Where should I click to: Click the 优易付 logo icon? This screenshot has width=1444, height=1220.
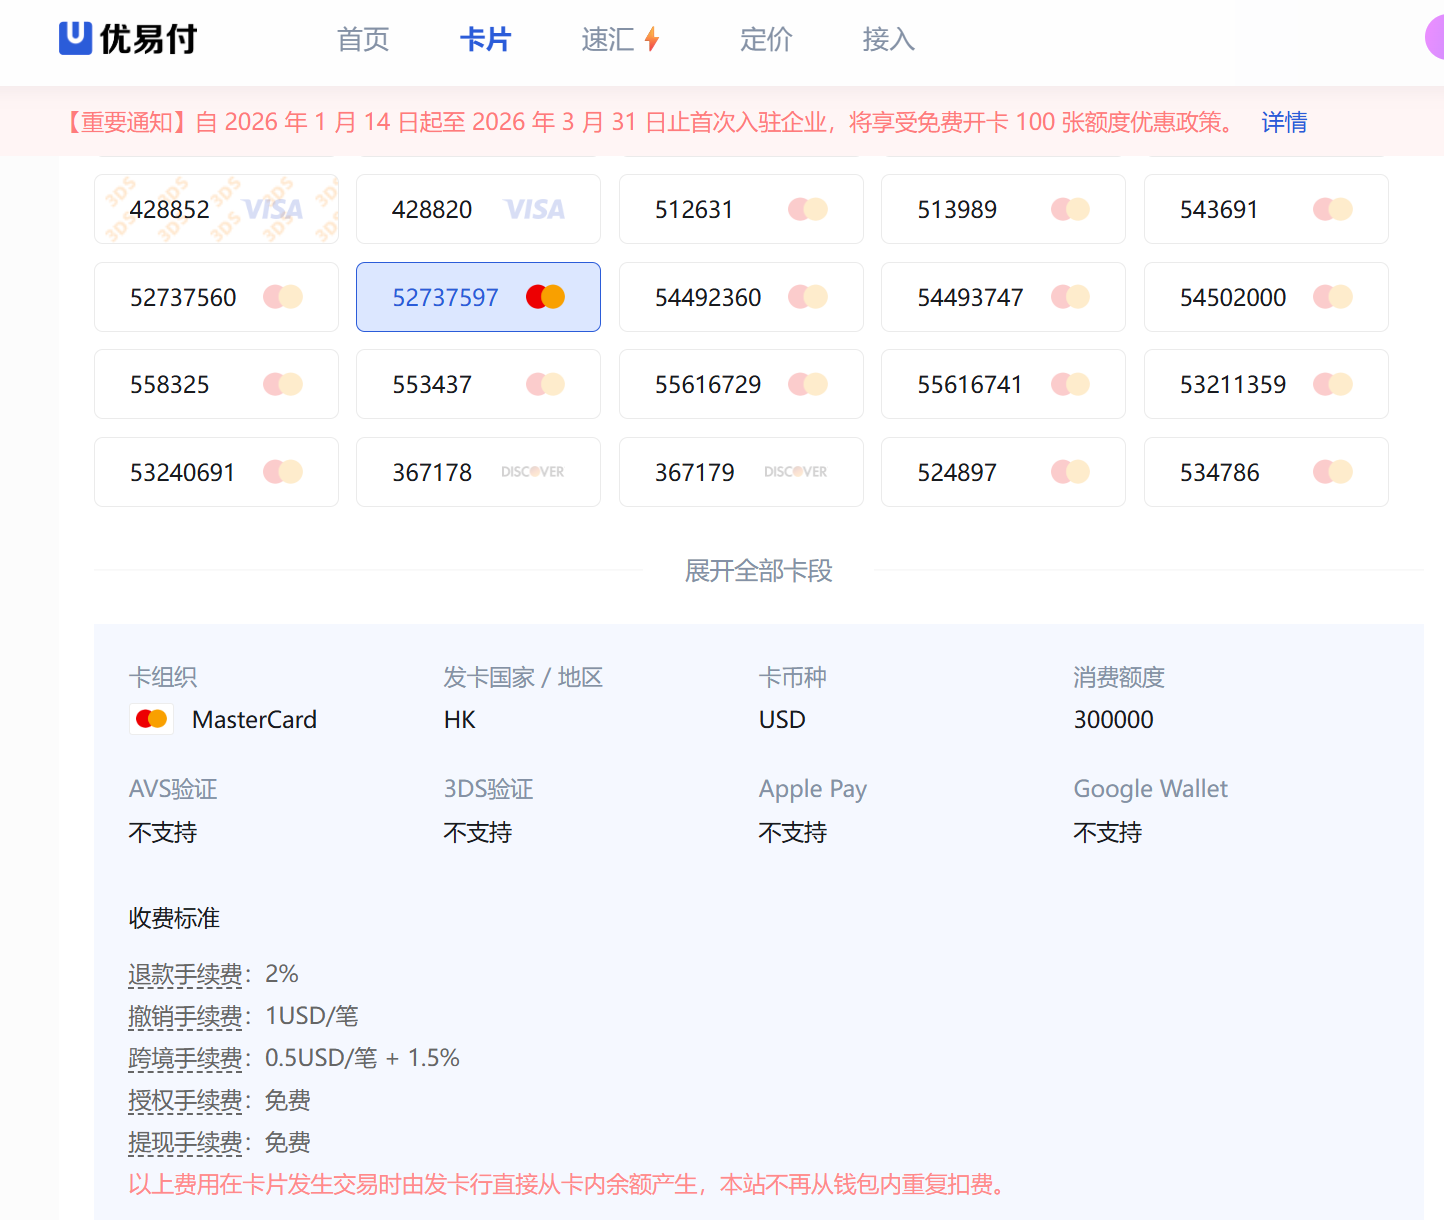point(76,38)
